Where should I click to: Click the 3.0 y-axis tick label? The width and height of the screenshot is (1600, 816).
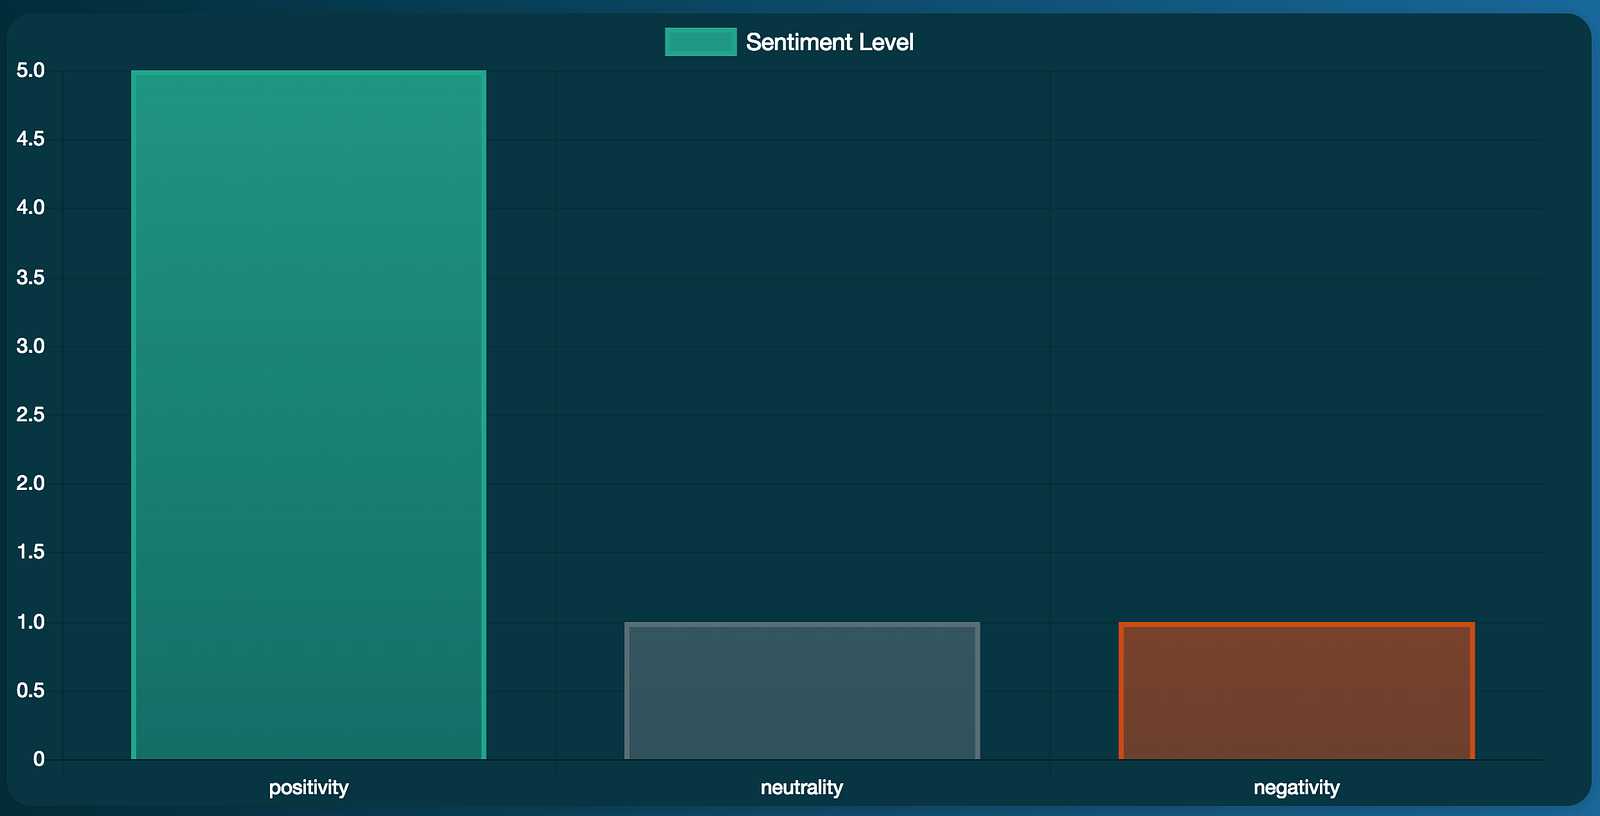click(31, 346)
